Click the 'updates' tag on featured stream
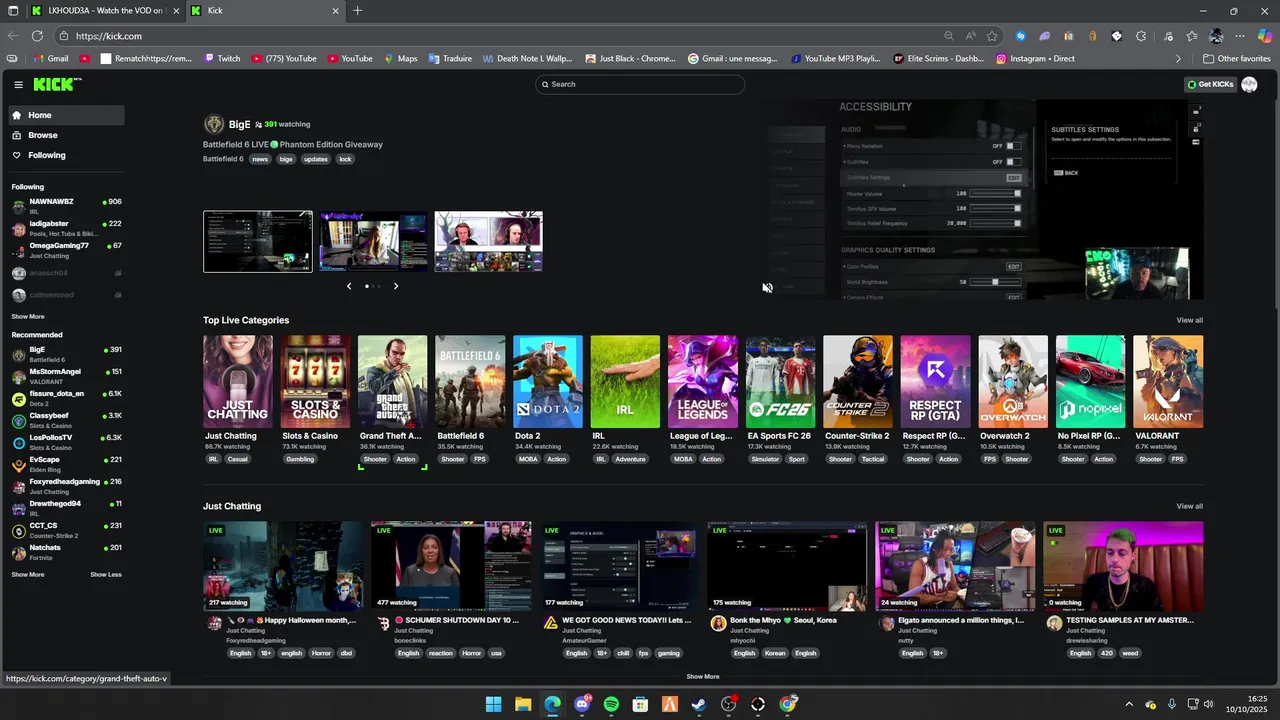This screenshot has height=720, width=1280. pos(316,159)
